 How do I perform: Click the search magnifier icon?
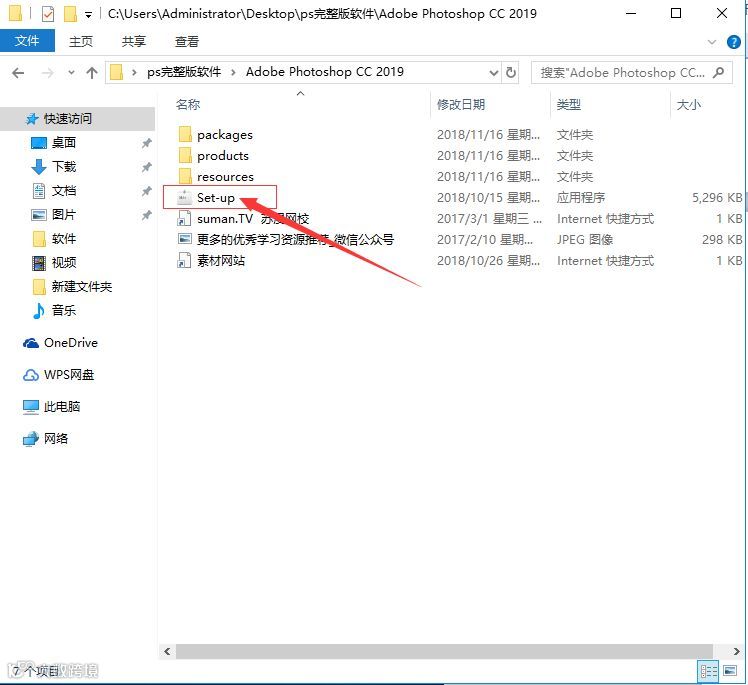click(718, 73)
